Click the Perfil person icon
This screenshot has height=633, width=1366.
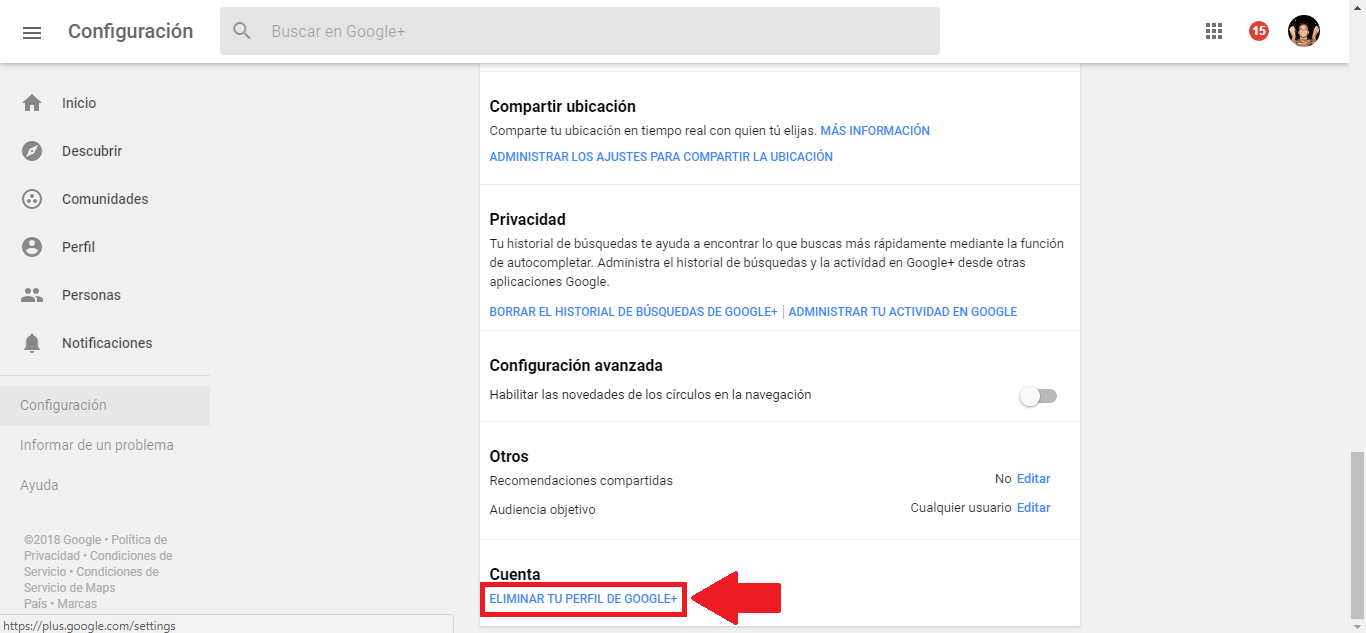pyautogui.click(x=32, y=247)
